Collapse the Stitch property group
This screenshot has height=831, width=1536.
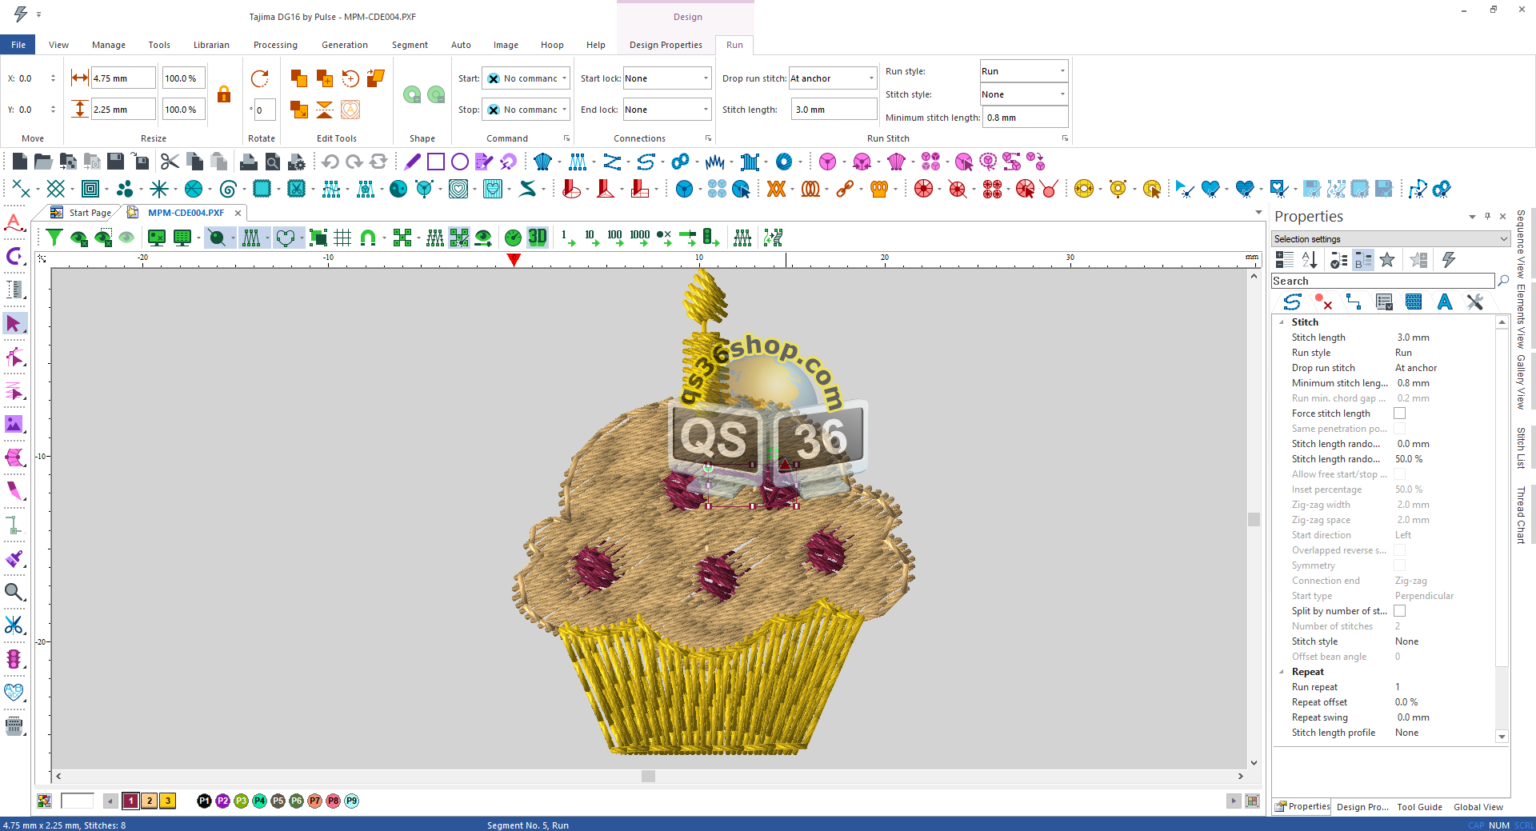coord(1282,322)
